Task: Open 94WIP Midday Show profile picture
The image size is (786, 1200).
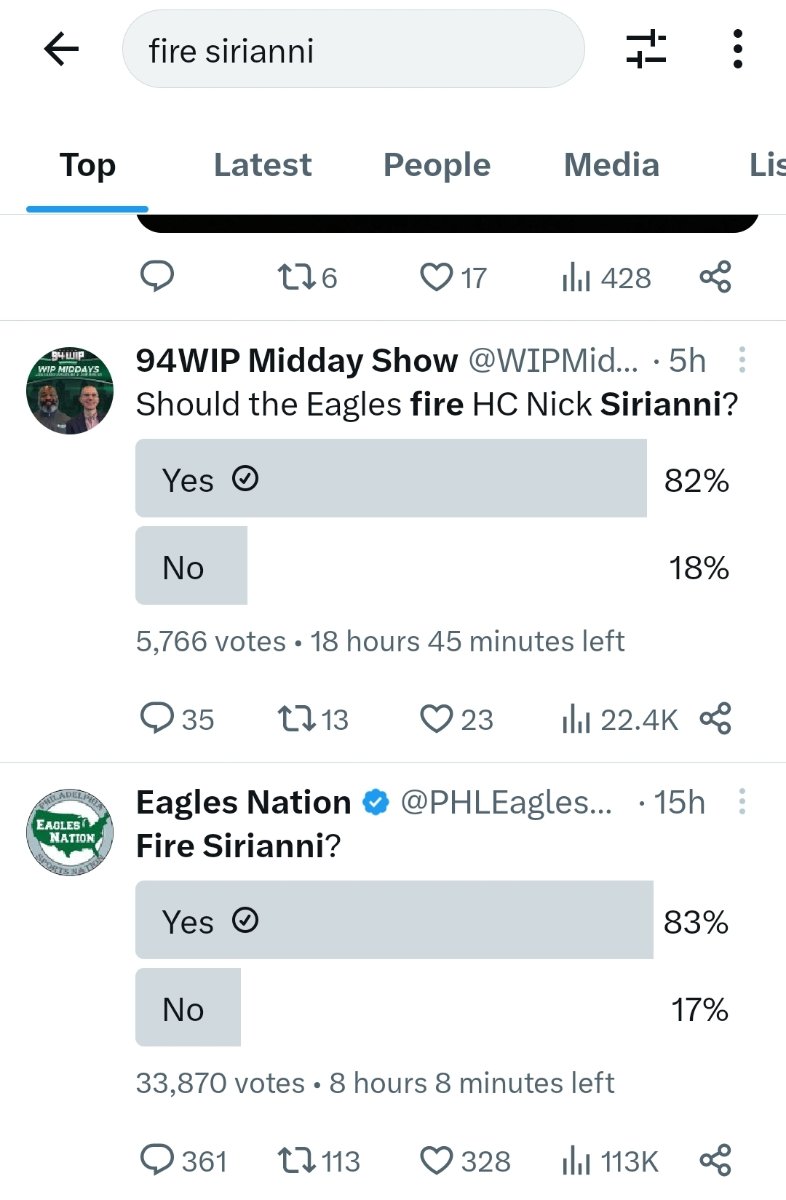Action: coord(69,391)
